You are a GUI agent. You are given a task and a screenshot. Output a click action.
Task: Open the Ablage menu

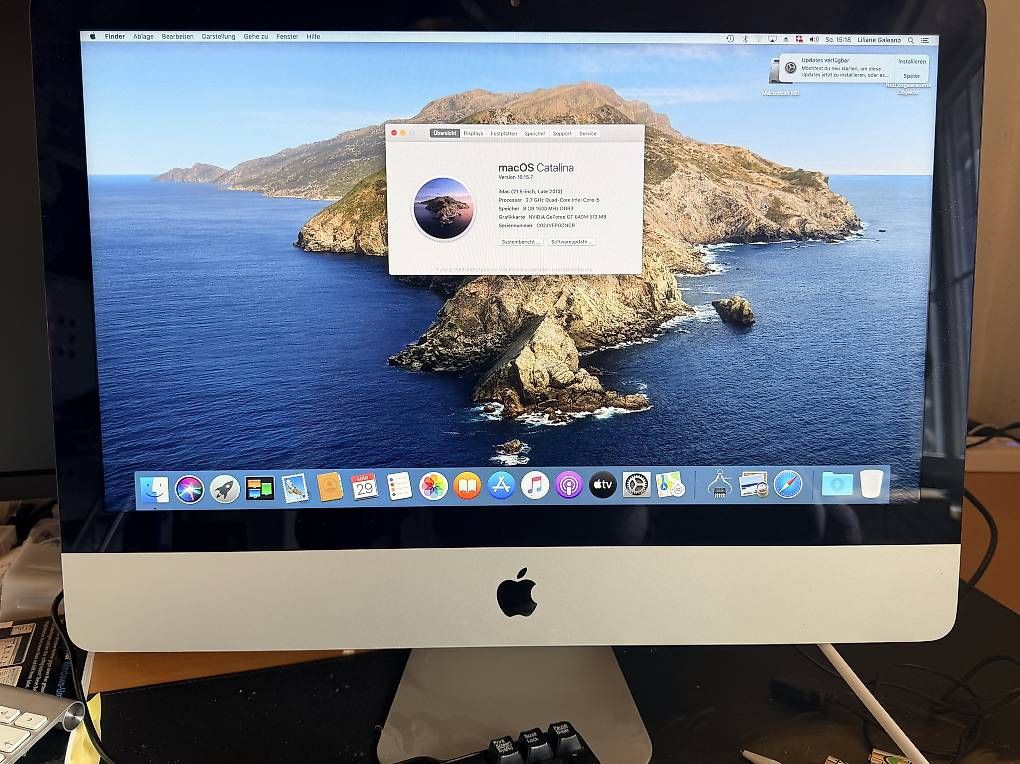click(x=143, y=36)
